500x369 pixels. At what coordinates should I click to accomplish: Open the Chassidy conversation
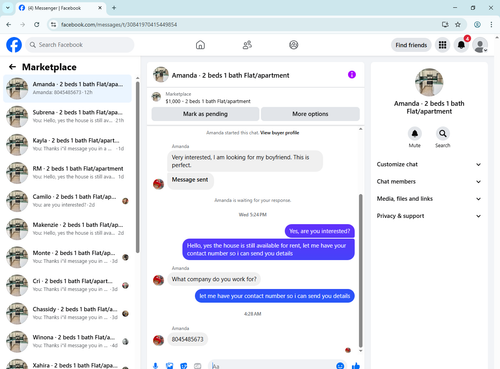coord(67,313)
